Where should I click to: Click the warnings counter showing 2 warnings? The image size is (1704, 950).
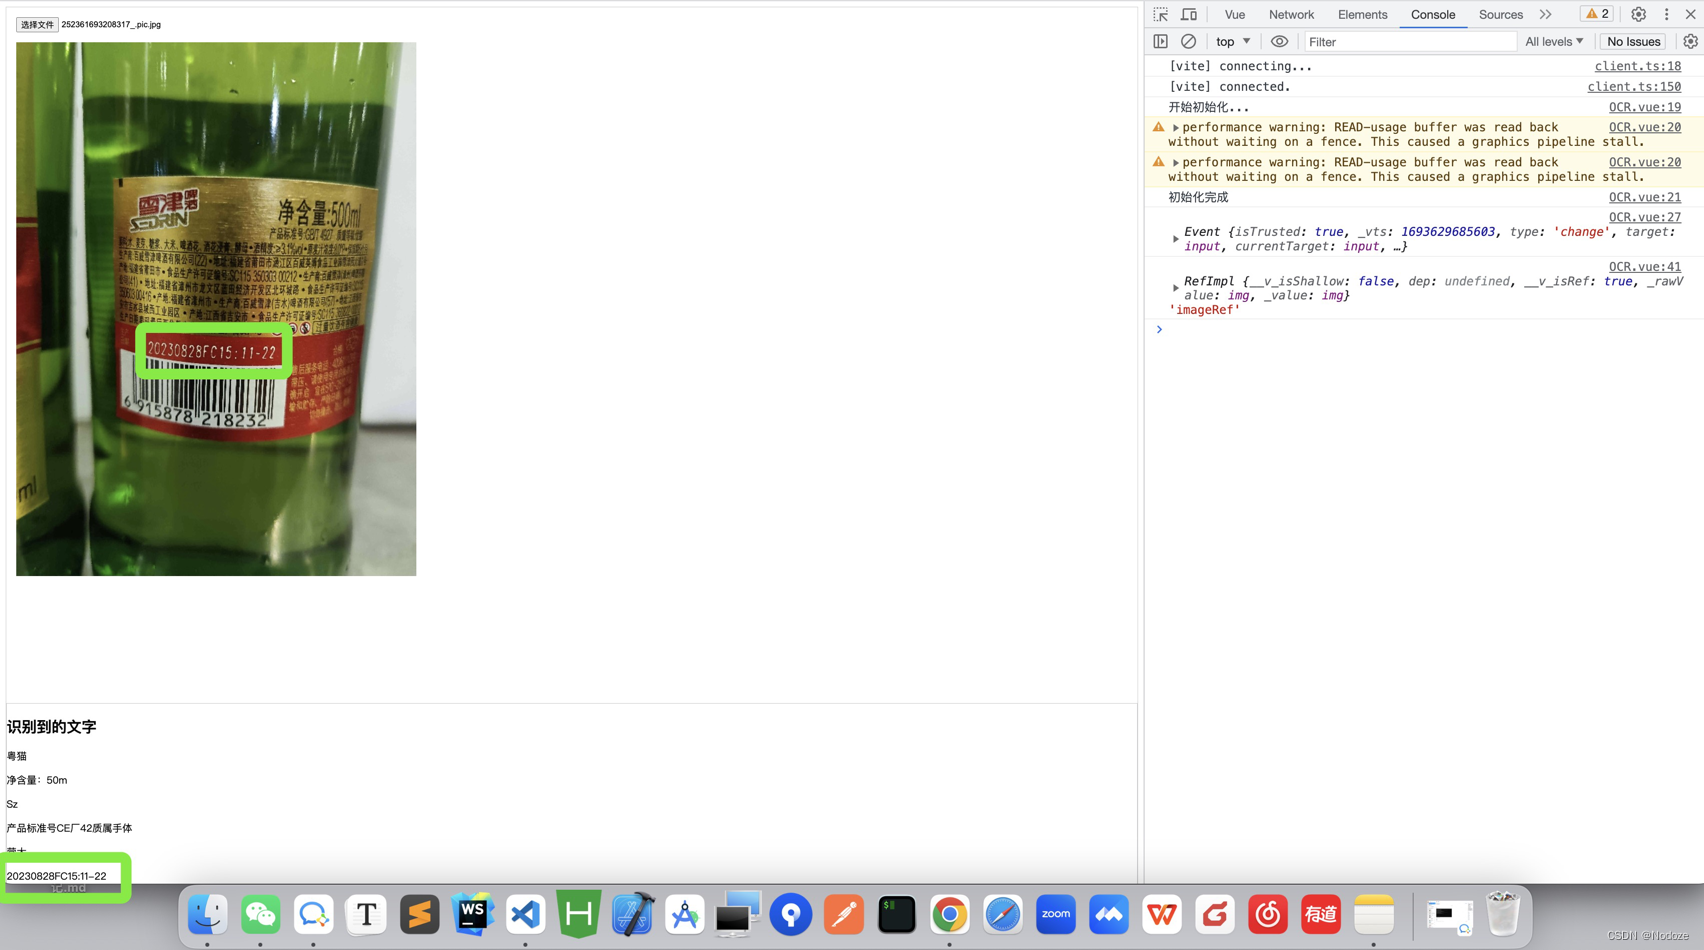click(x=1597, y=14)
